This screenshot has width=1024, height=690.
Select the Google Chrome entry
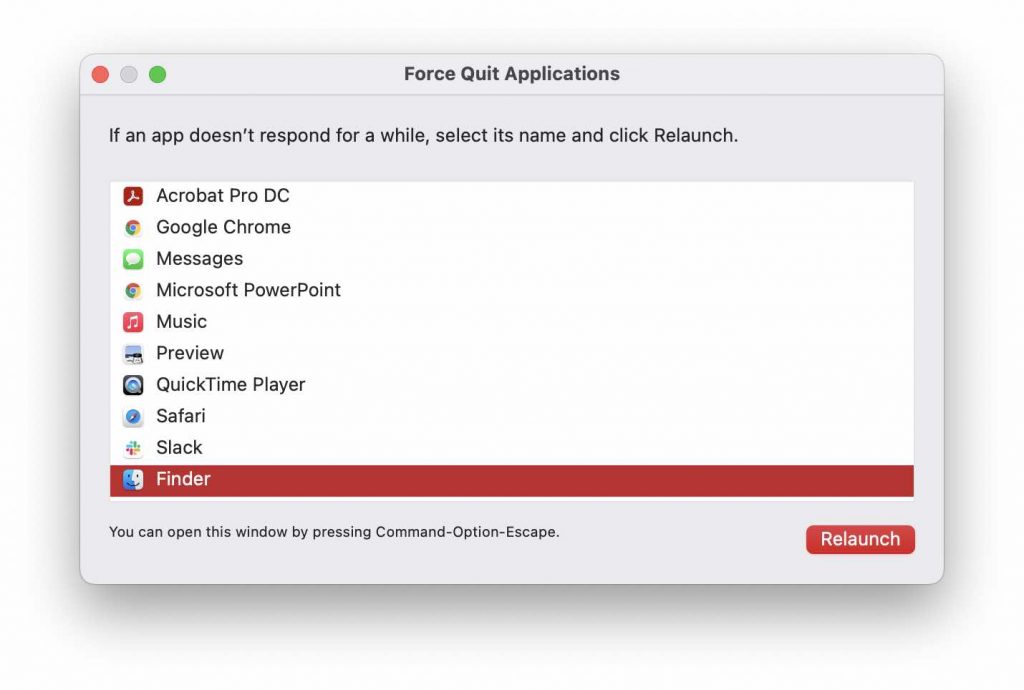511,227
